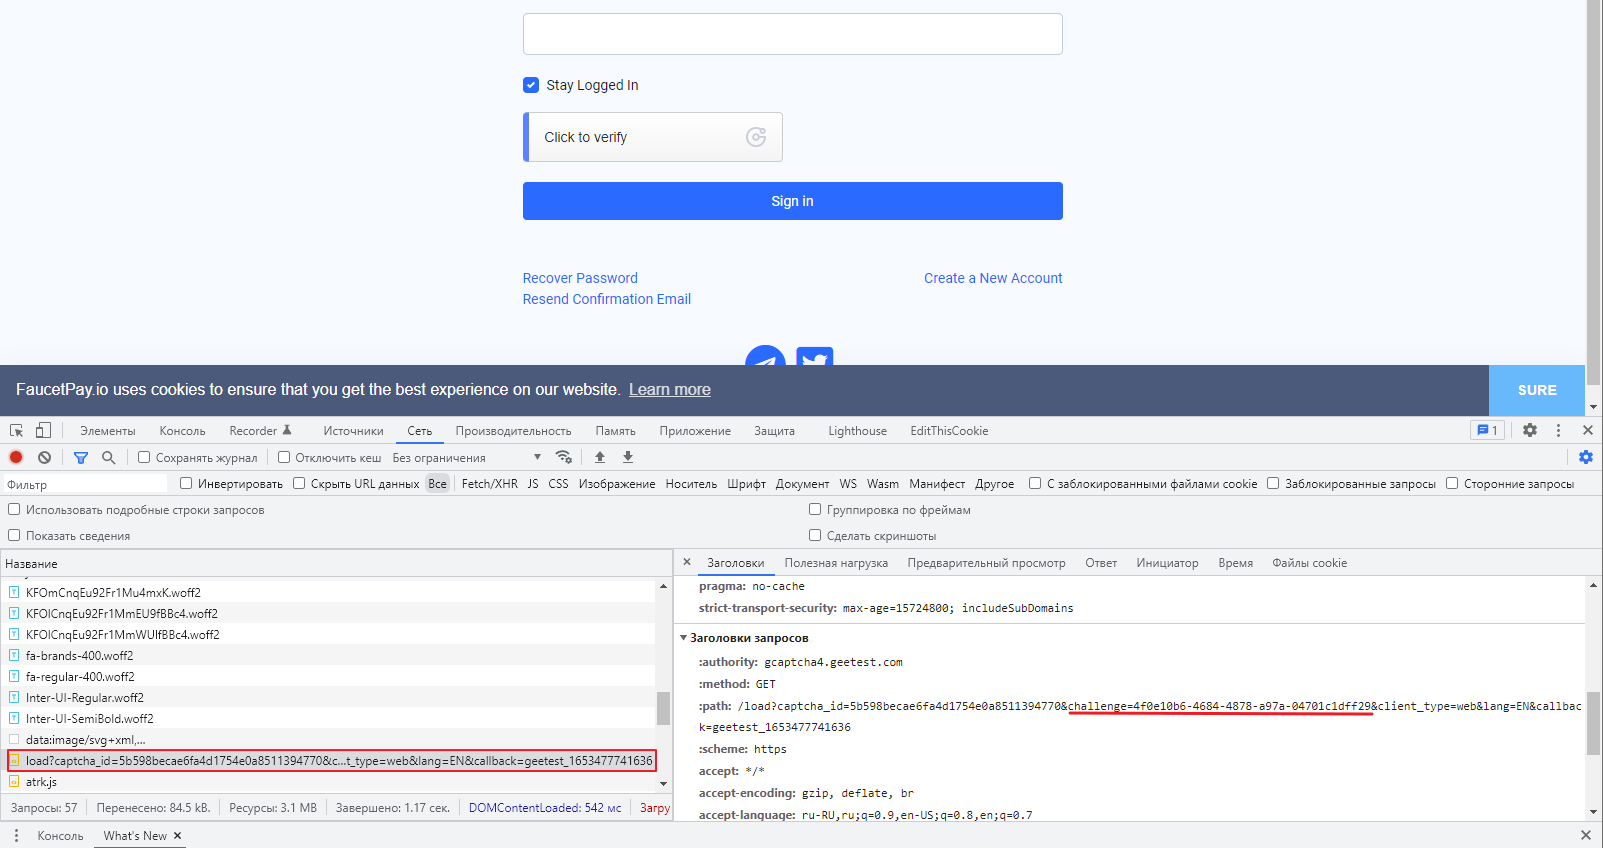Enable Сделать скриншоты checkbox
The width and height of the screenshot is (1603, 848).
[x=815, y=535]
